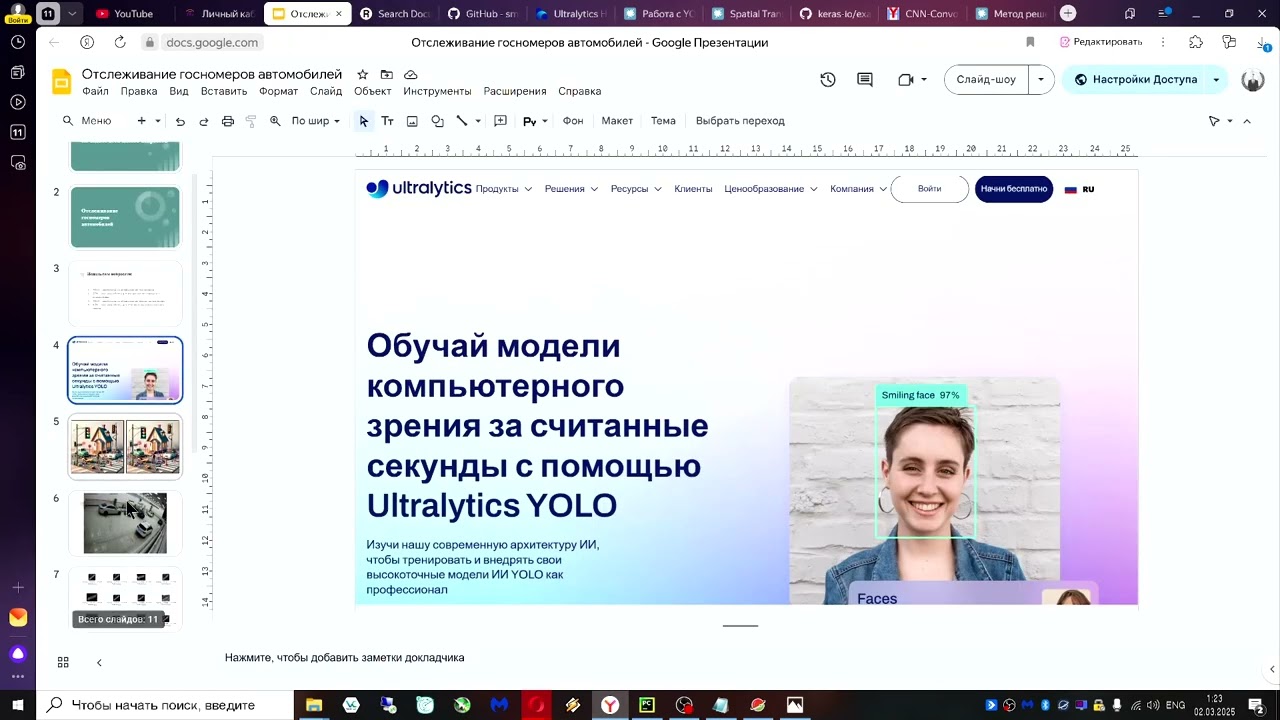Move document using folder icon
Screen dimensions: 1280x720
click(386, 75)
